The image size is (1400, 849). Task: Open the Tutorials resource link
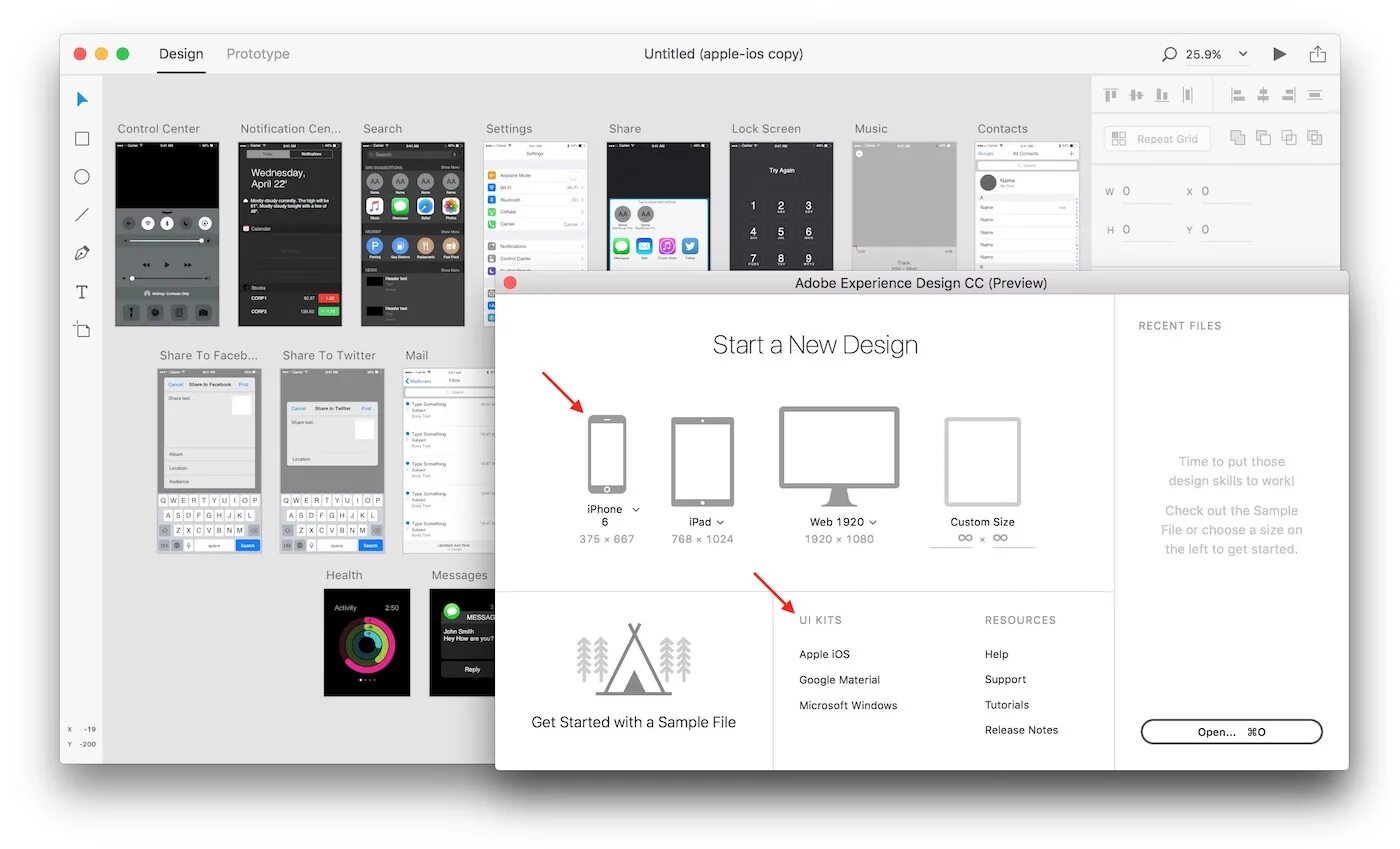click(1007, 705)
